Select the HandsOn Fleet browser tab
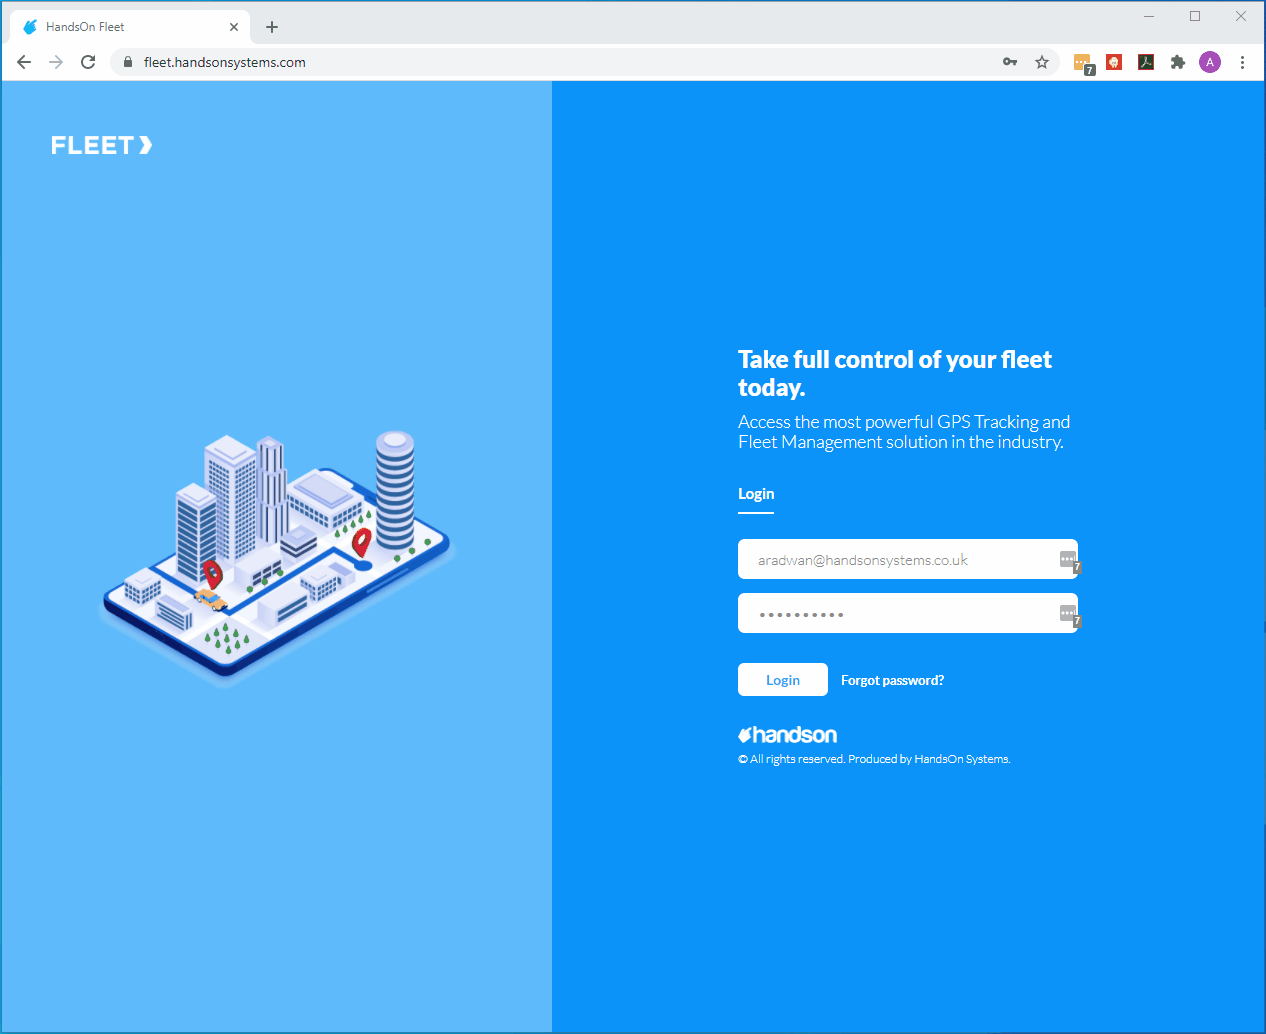This screenshot has width=1266, height=1034. pos(128,27)
